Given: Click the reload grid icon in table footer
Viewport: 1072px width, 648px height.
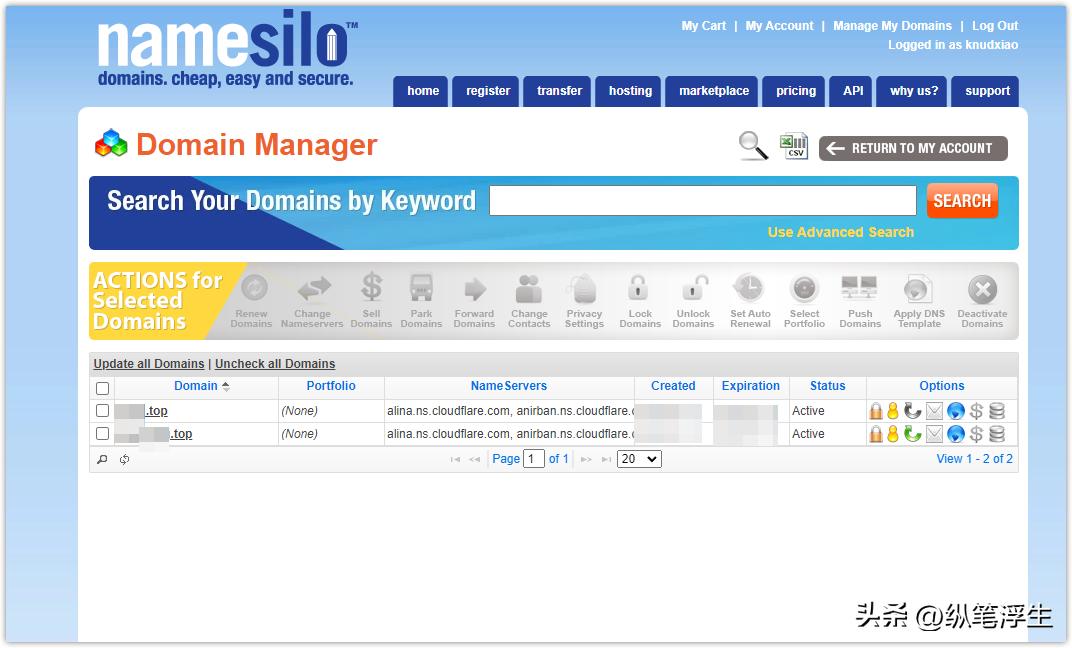Looking at the screenshot, I should tap(124, 459).
